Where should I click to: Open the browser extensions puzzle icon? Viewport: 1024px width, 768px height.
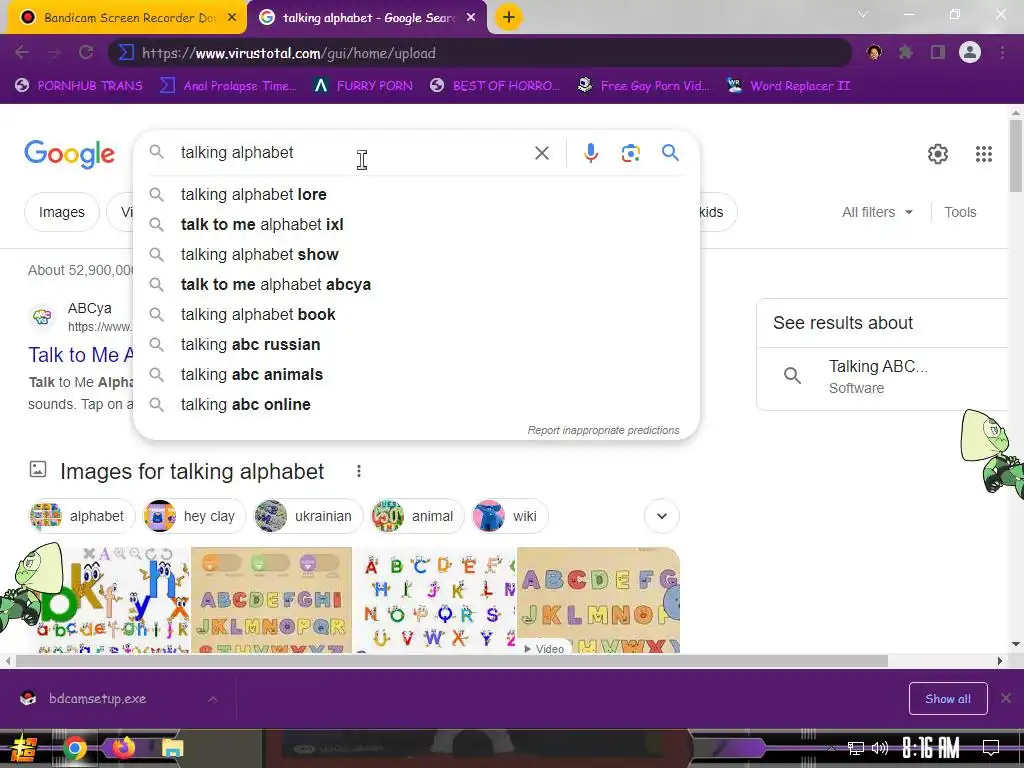point(906,52)
